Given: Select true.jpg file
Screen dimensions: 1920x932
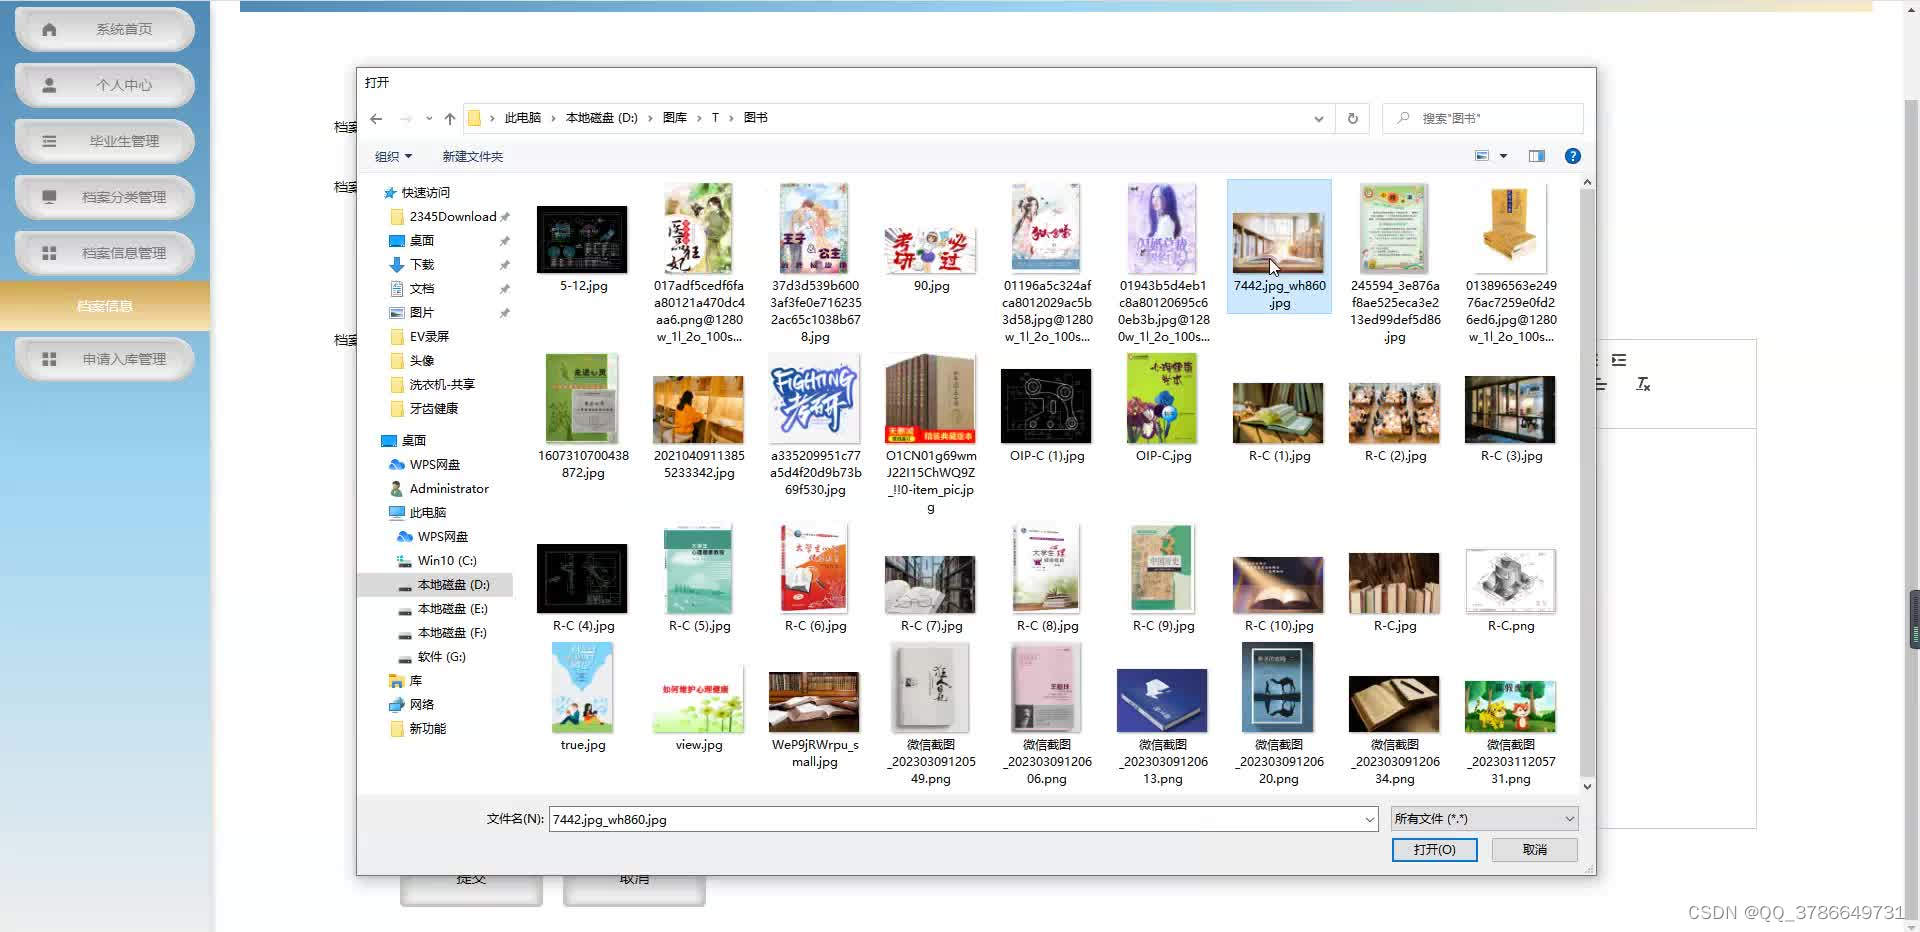Looking at the screenshot, I should click(x=583, y=697).
